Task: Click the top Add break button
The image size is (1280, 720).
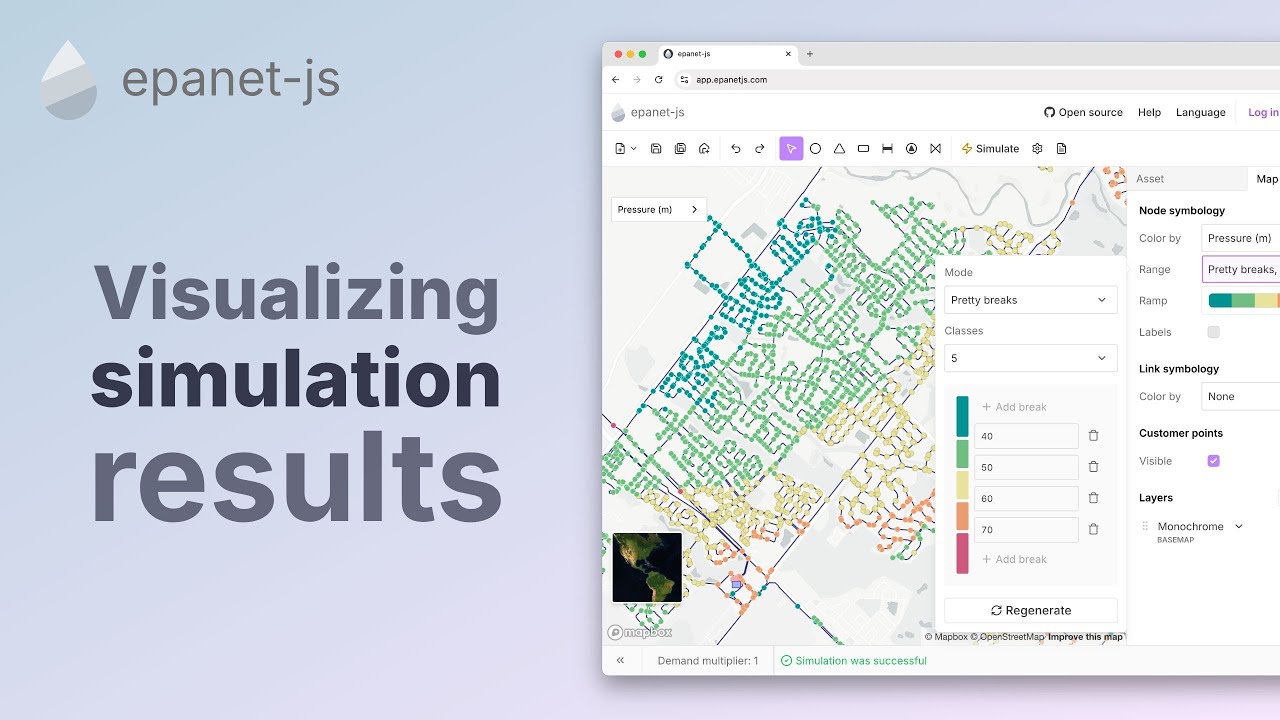Action: tap(1015, 407)
